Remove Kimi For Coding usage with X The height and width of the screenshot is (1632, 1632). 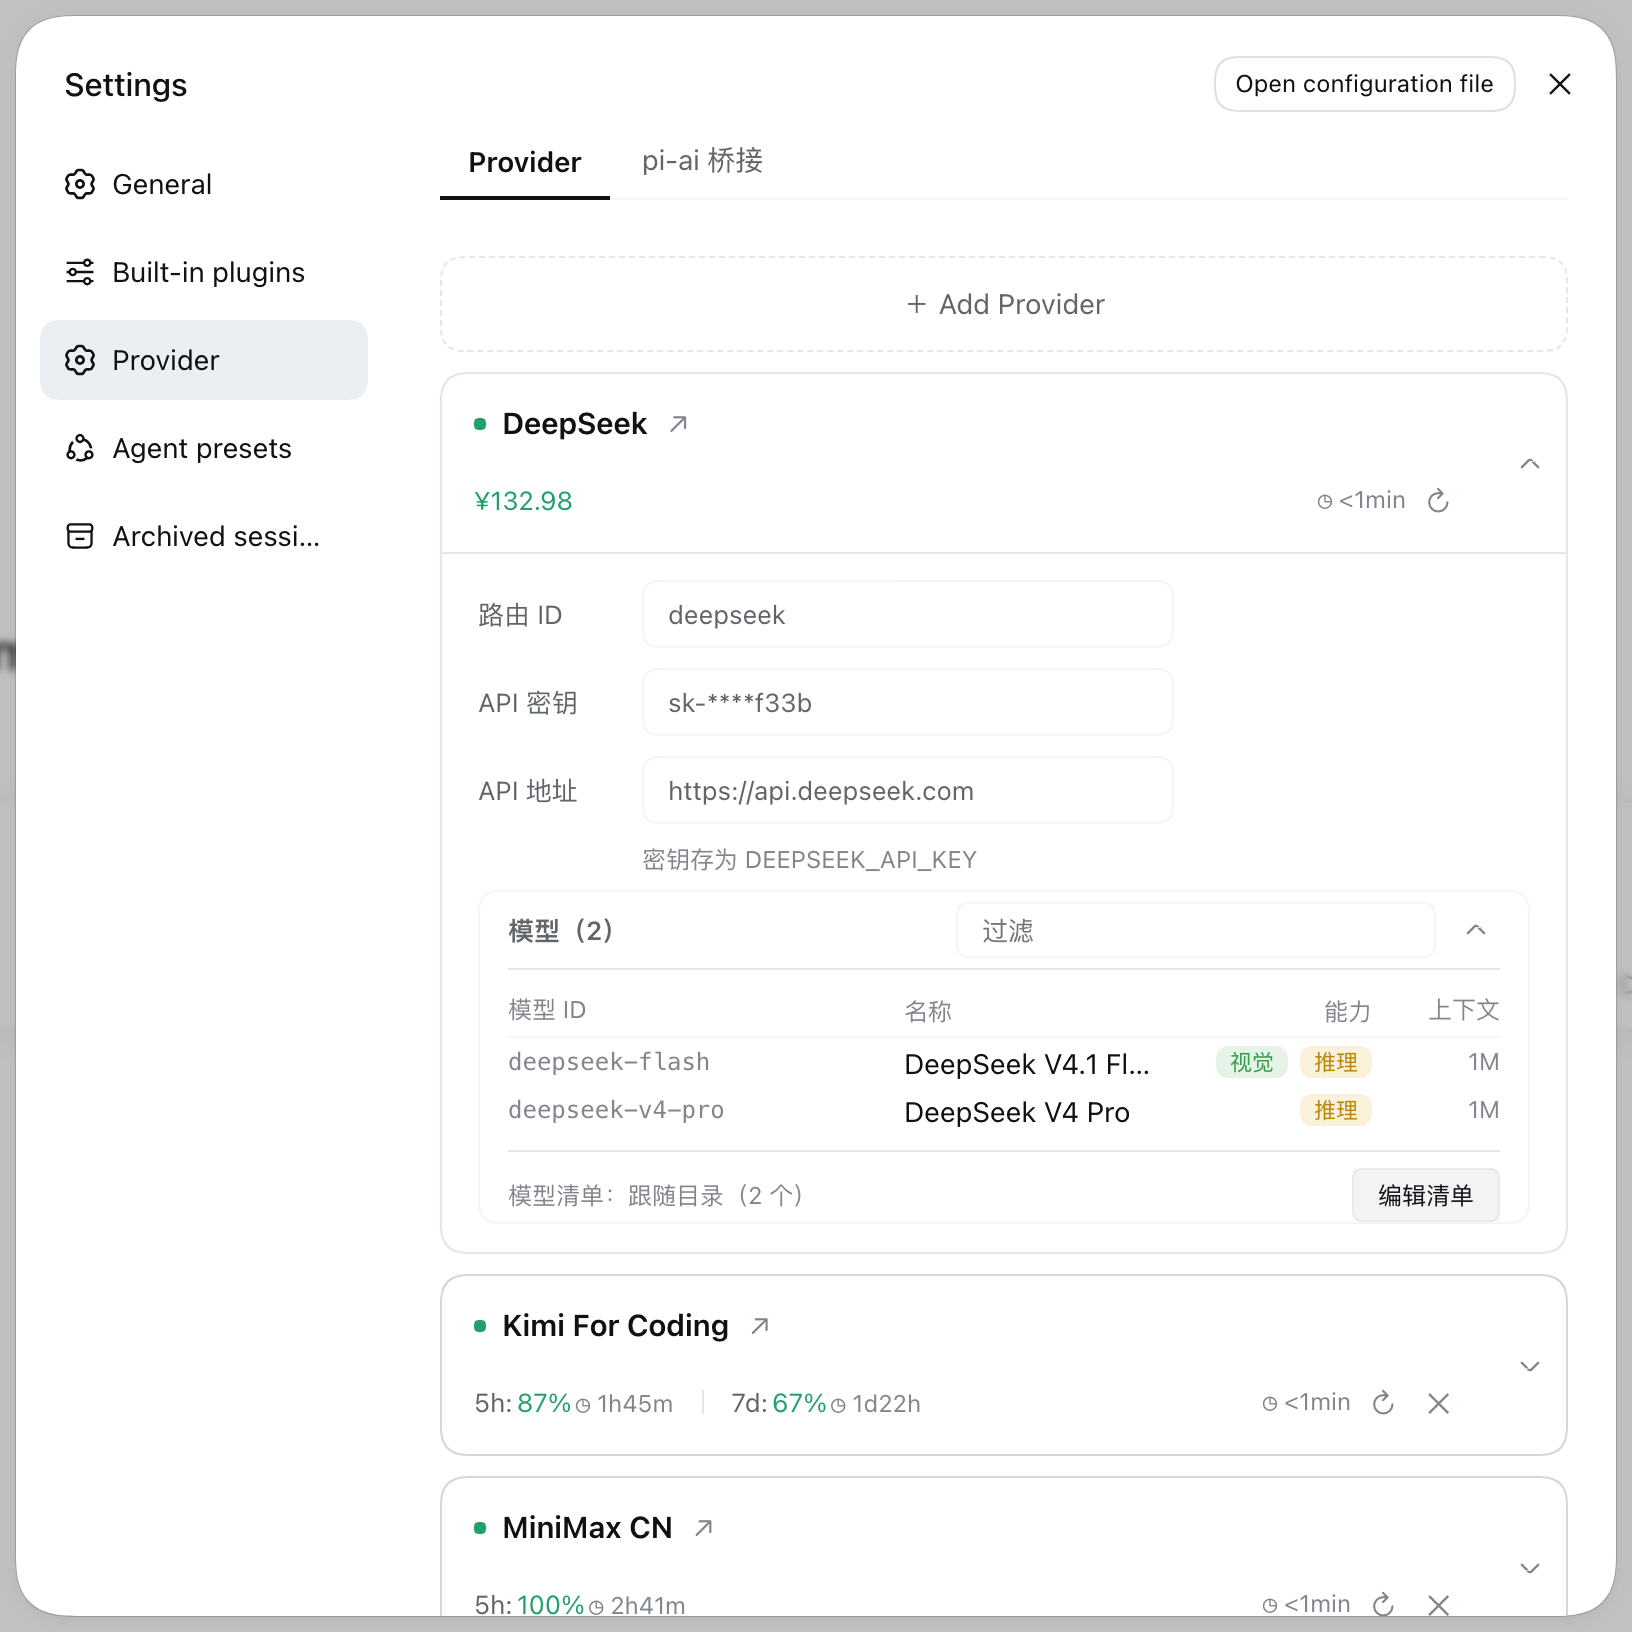click(1438, 1404)
